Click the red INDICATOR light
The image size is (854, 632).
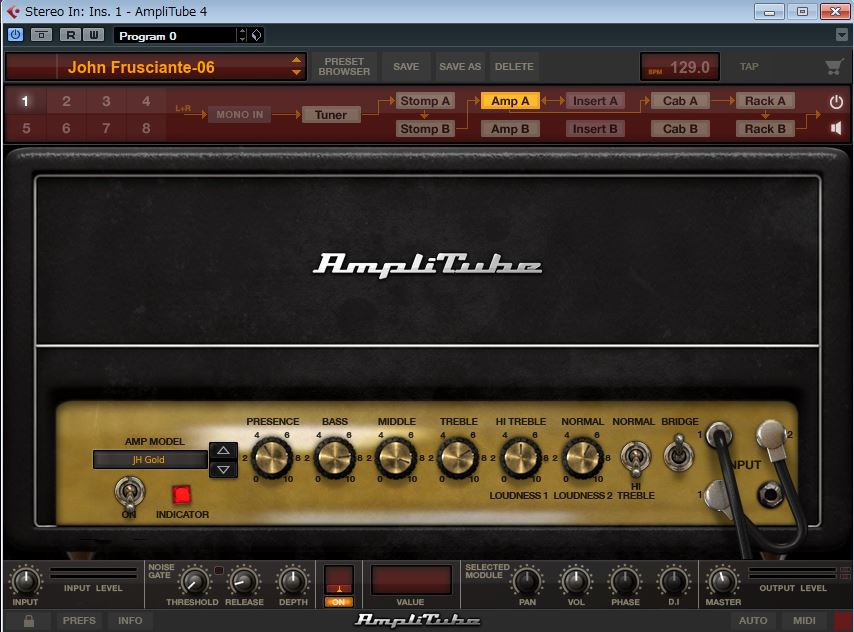coord(181,494)
